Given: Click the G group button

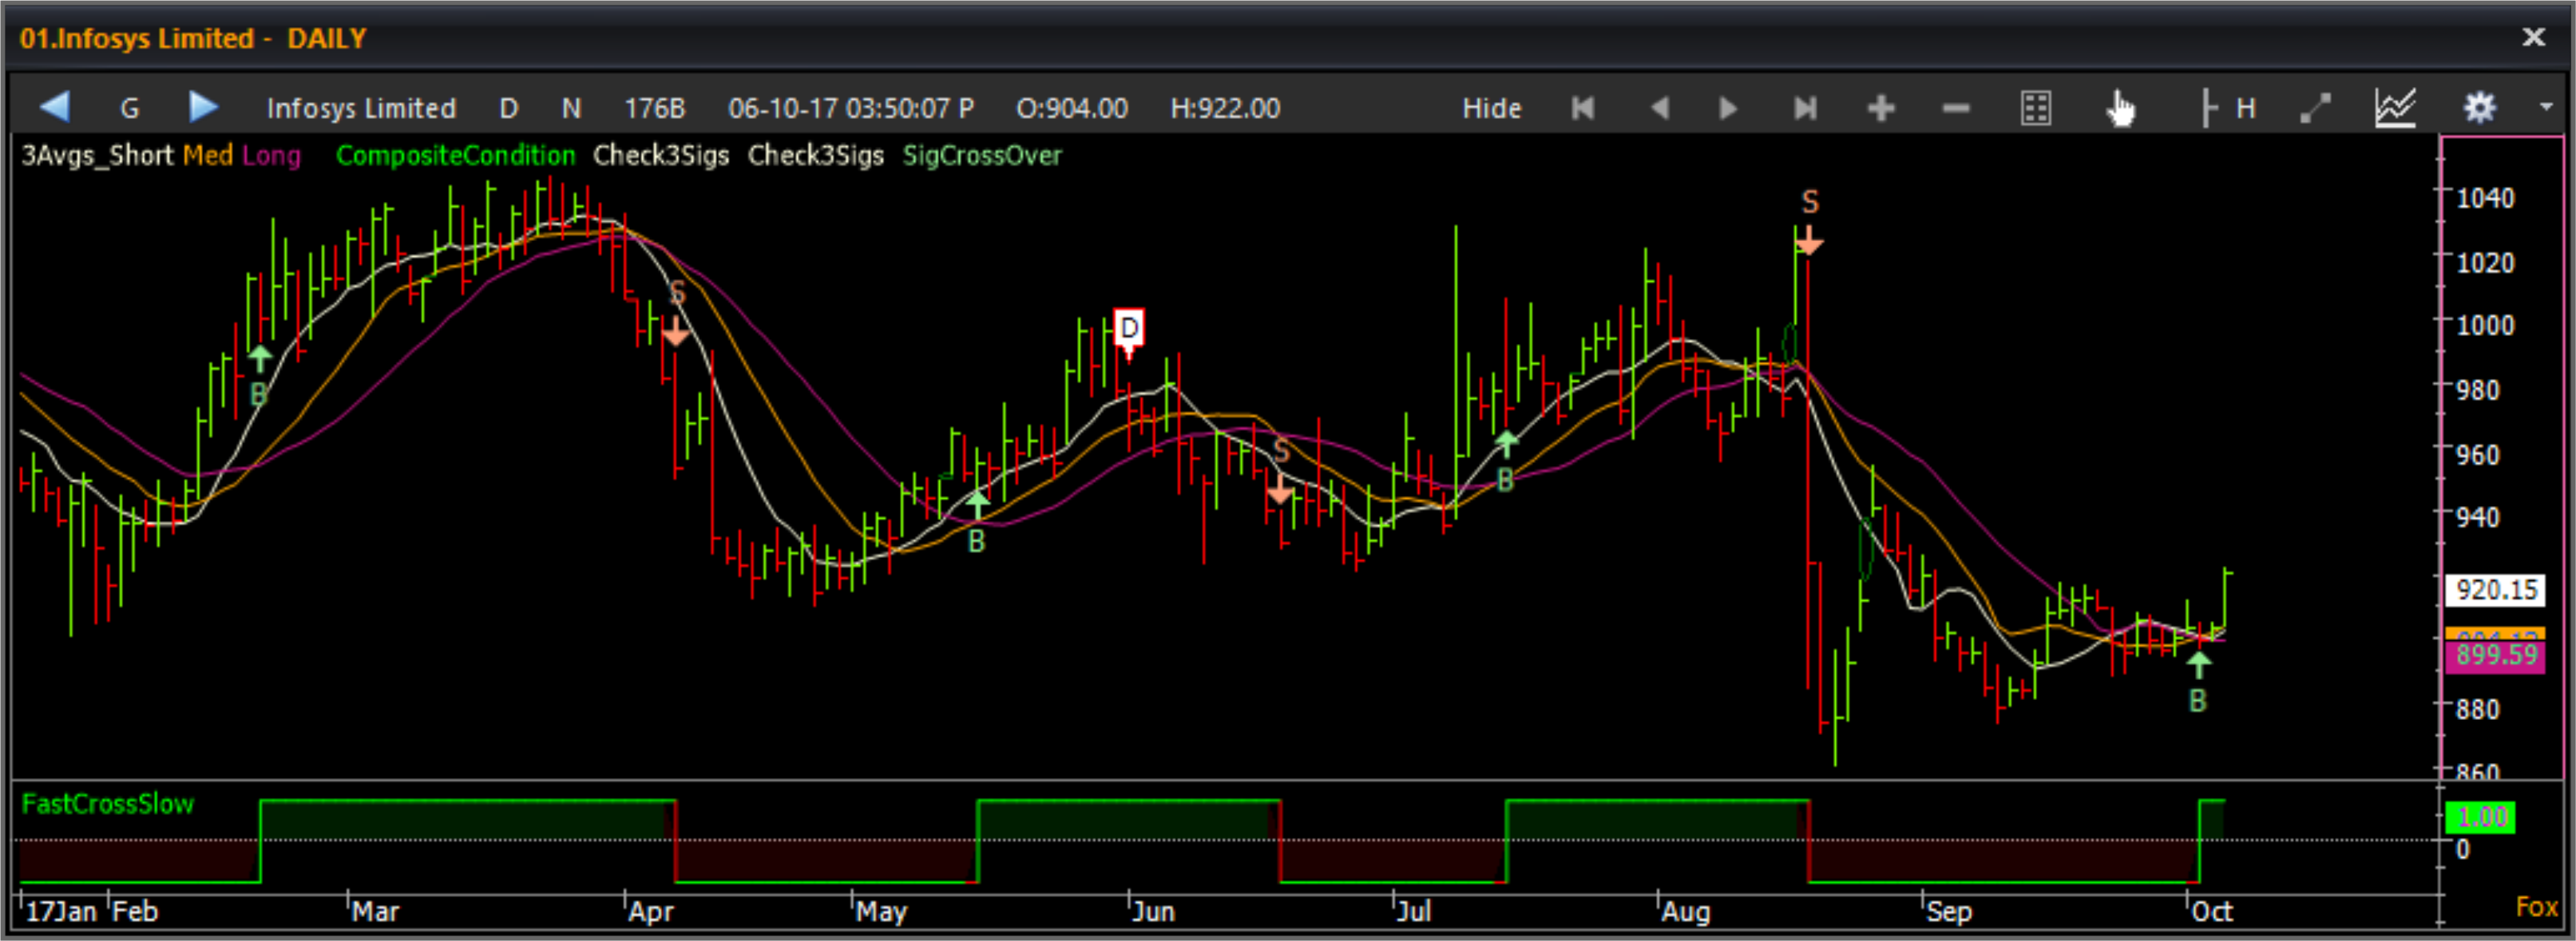Looking at the screenshot, I should pos(130,108).
